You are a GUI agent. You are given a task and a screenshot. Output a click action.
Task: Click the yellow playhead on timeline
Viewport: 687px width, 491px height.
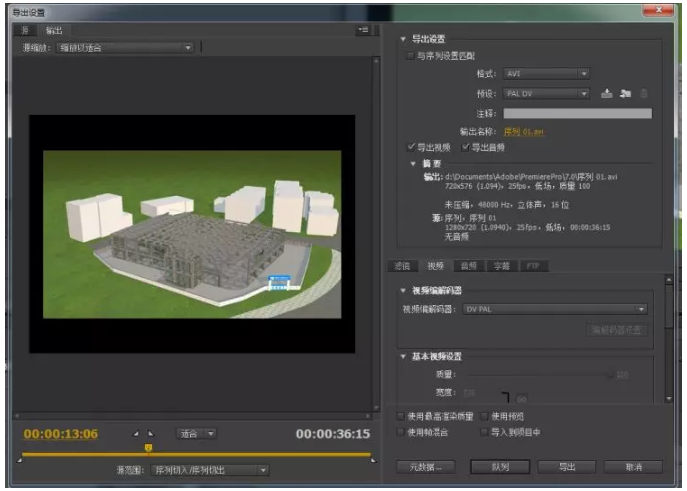[148, 447]
